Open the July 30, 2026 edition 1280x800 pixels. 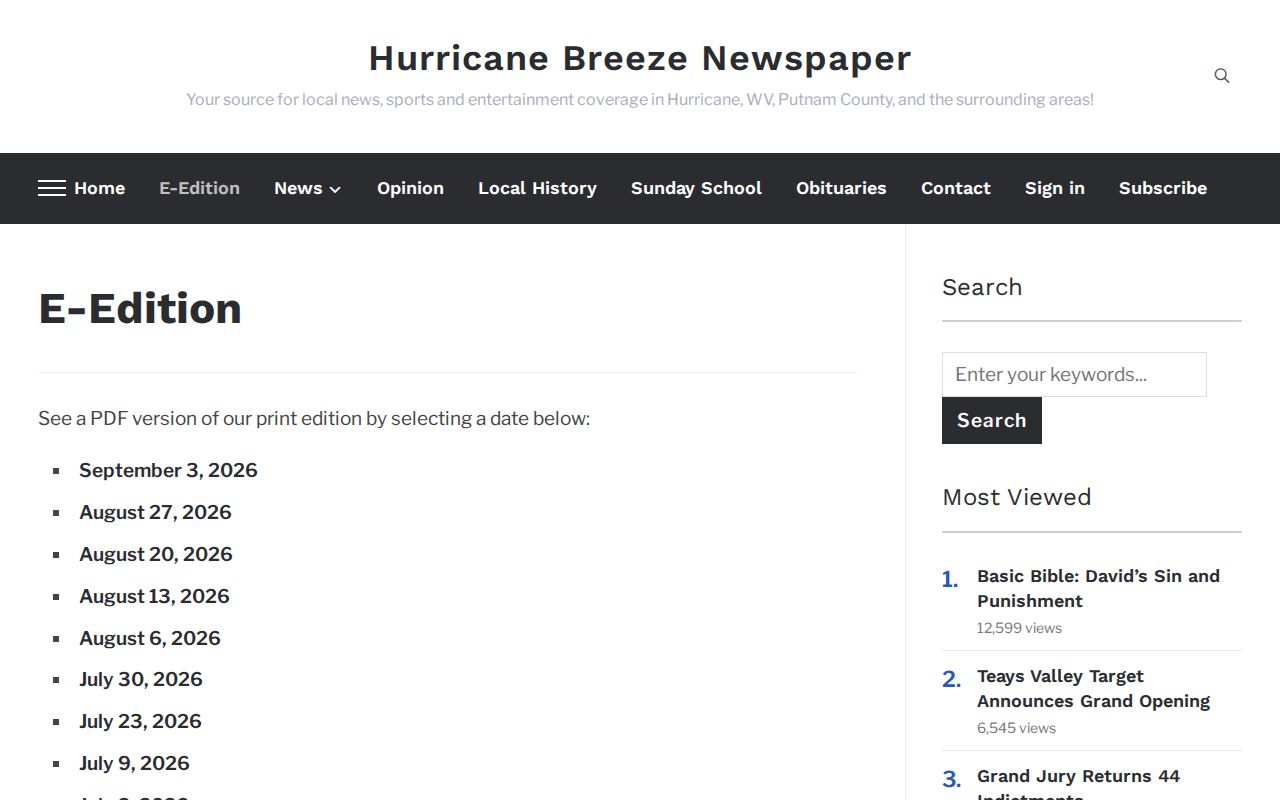pyautogui.click(x=141, y=679)
